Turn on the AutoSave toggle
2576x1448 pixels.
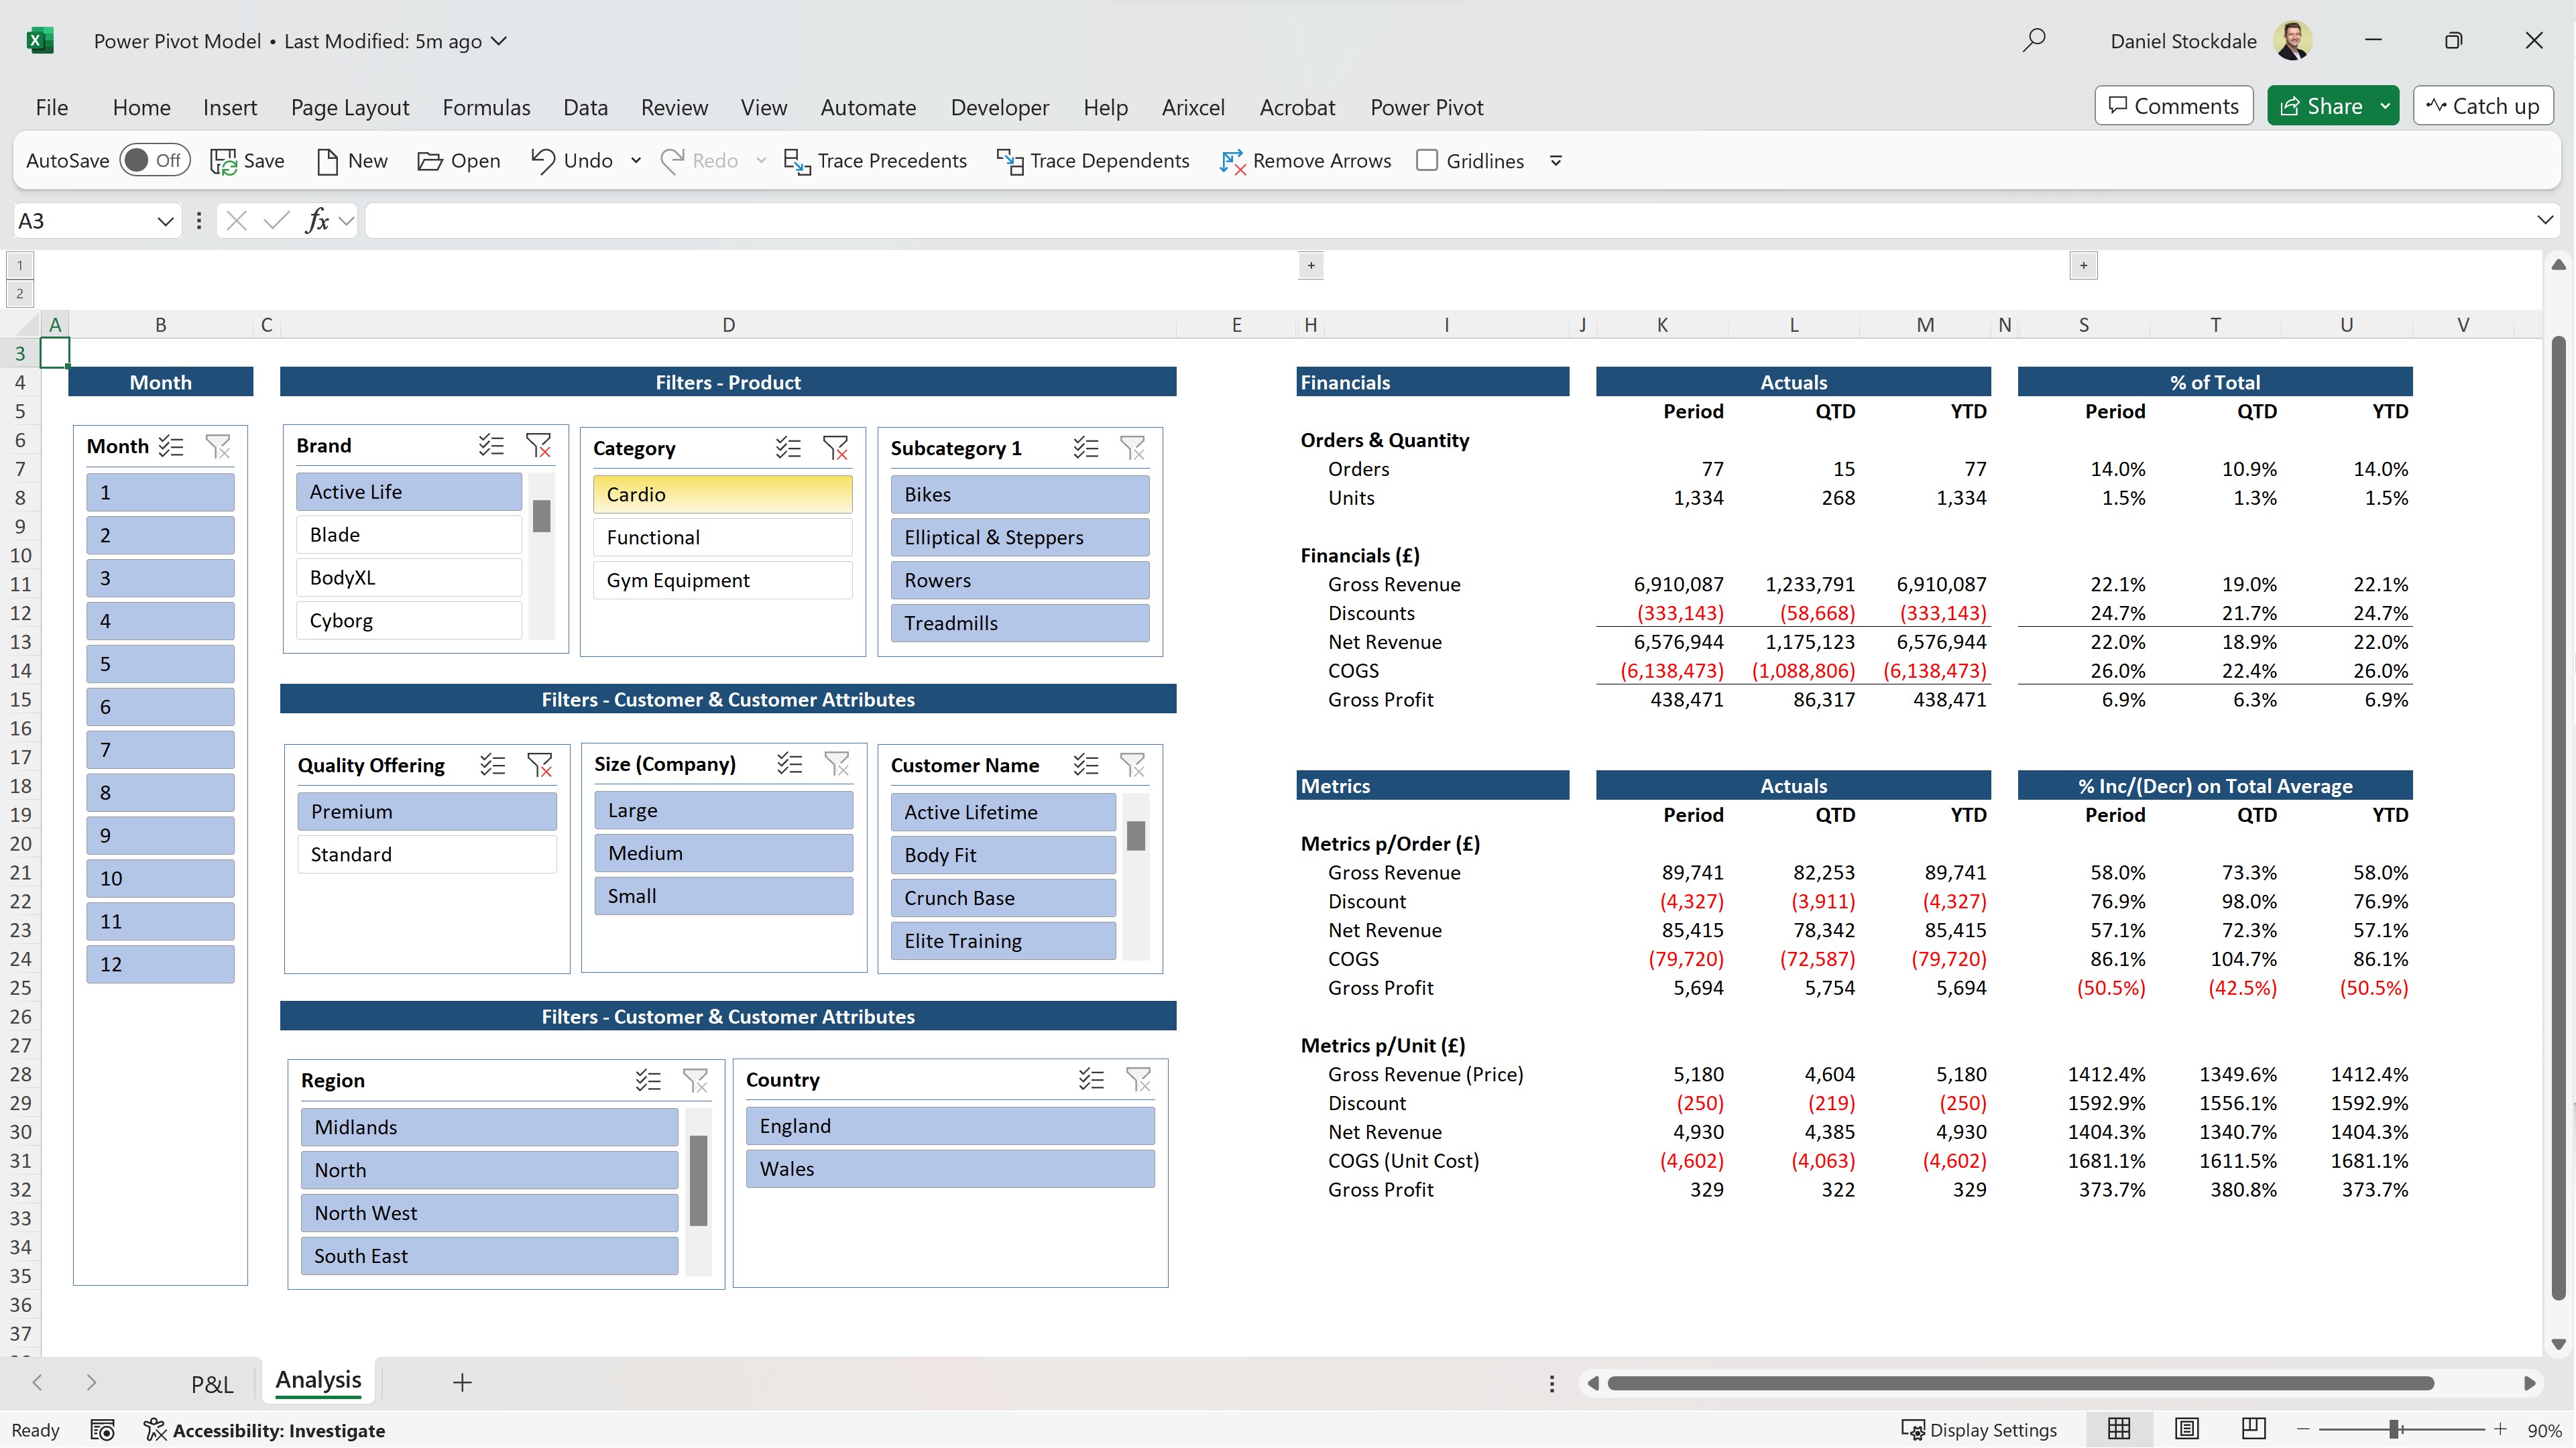coord(154,160)
